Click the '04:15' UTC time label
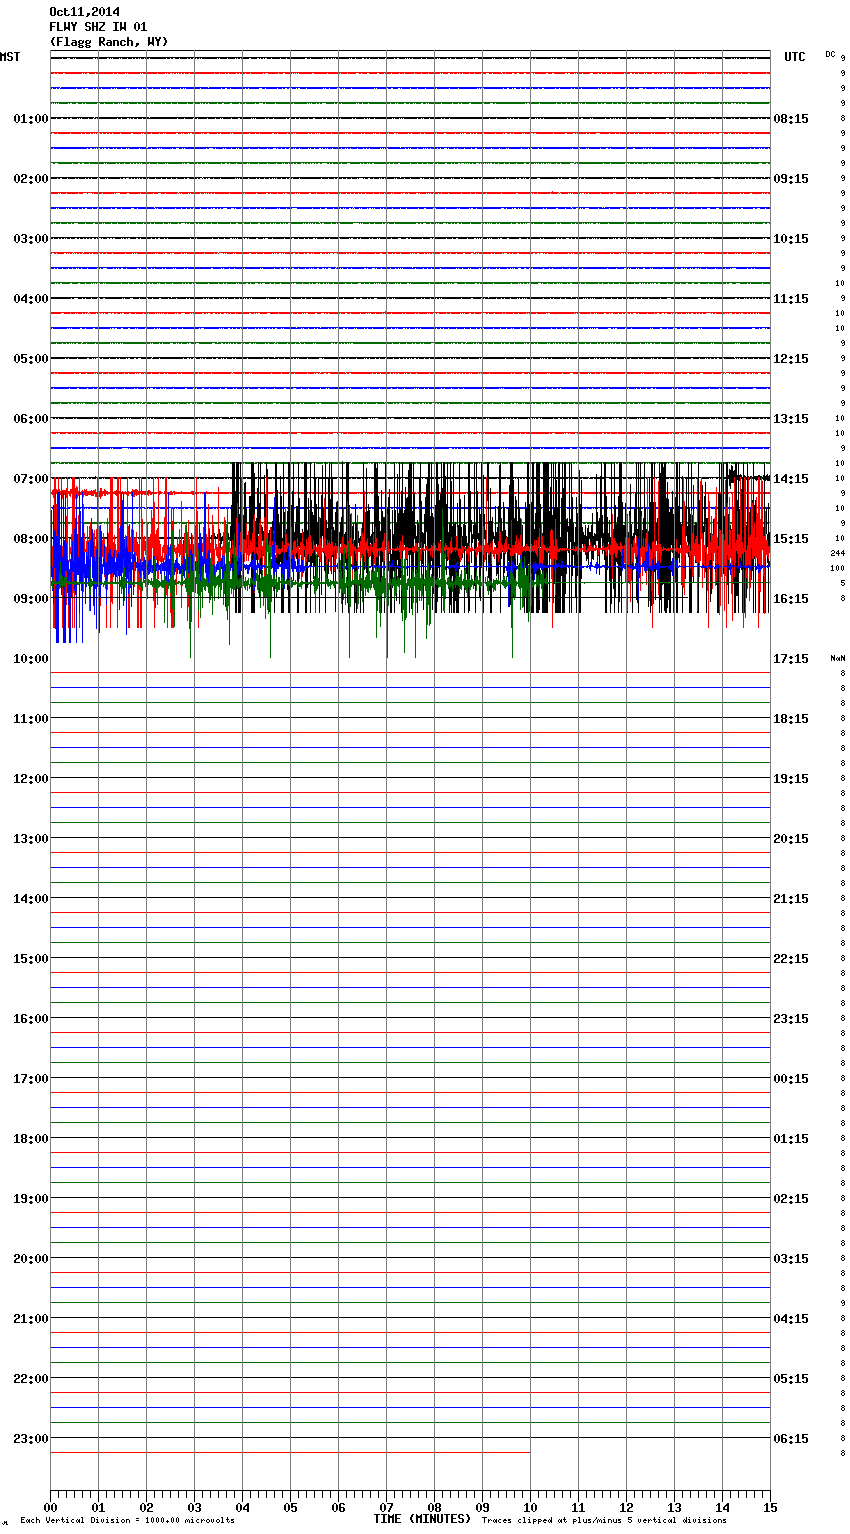 [791, 1319]
